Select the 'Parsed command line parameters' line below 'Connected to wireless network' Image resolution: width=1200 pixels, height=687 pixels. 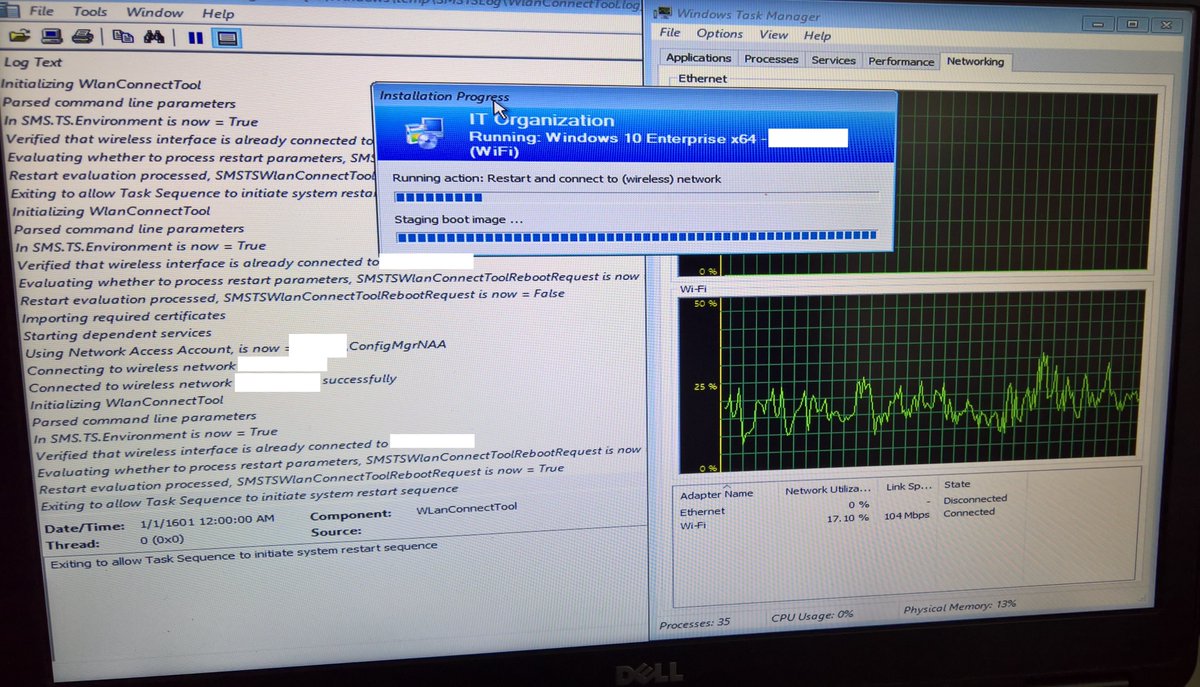144,419
